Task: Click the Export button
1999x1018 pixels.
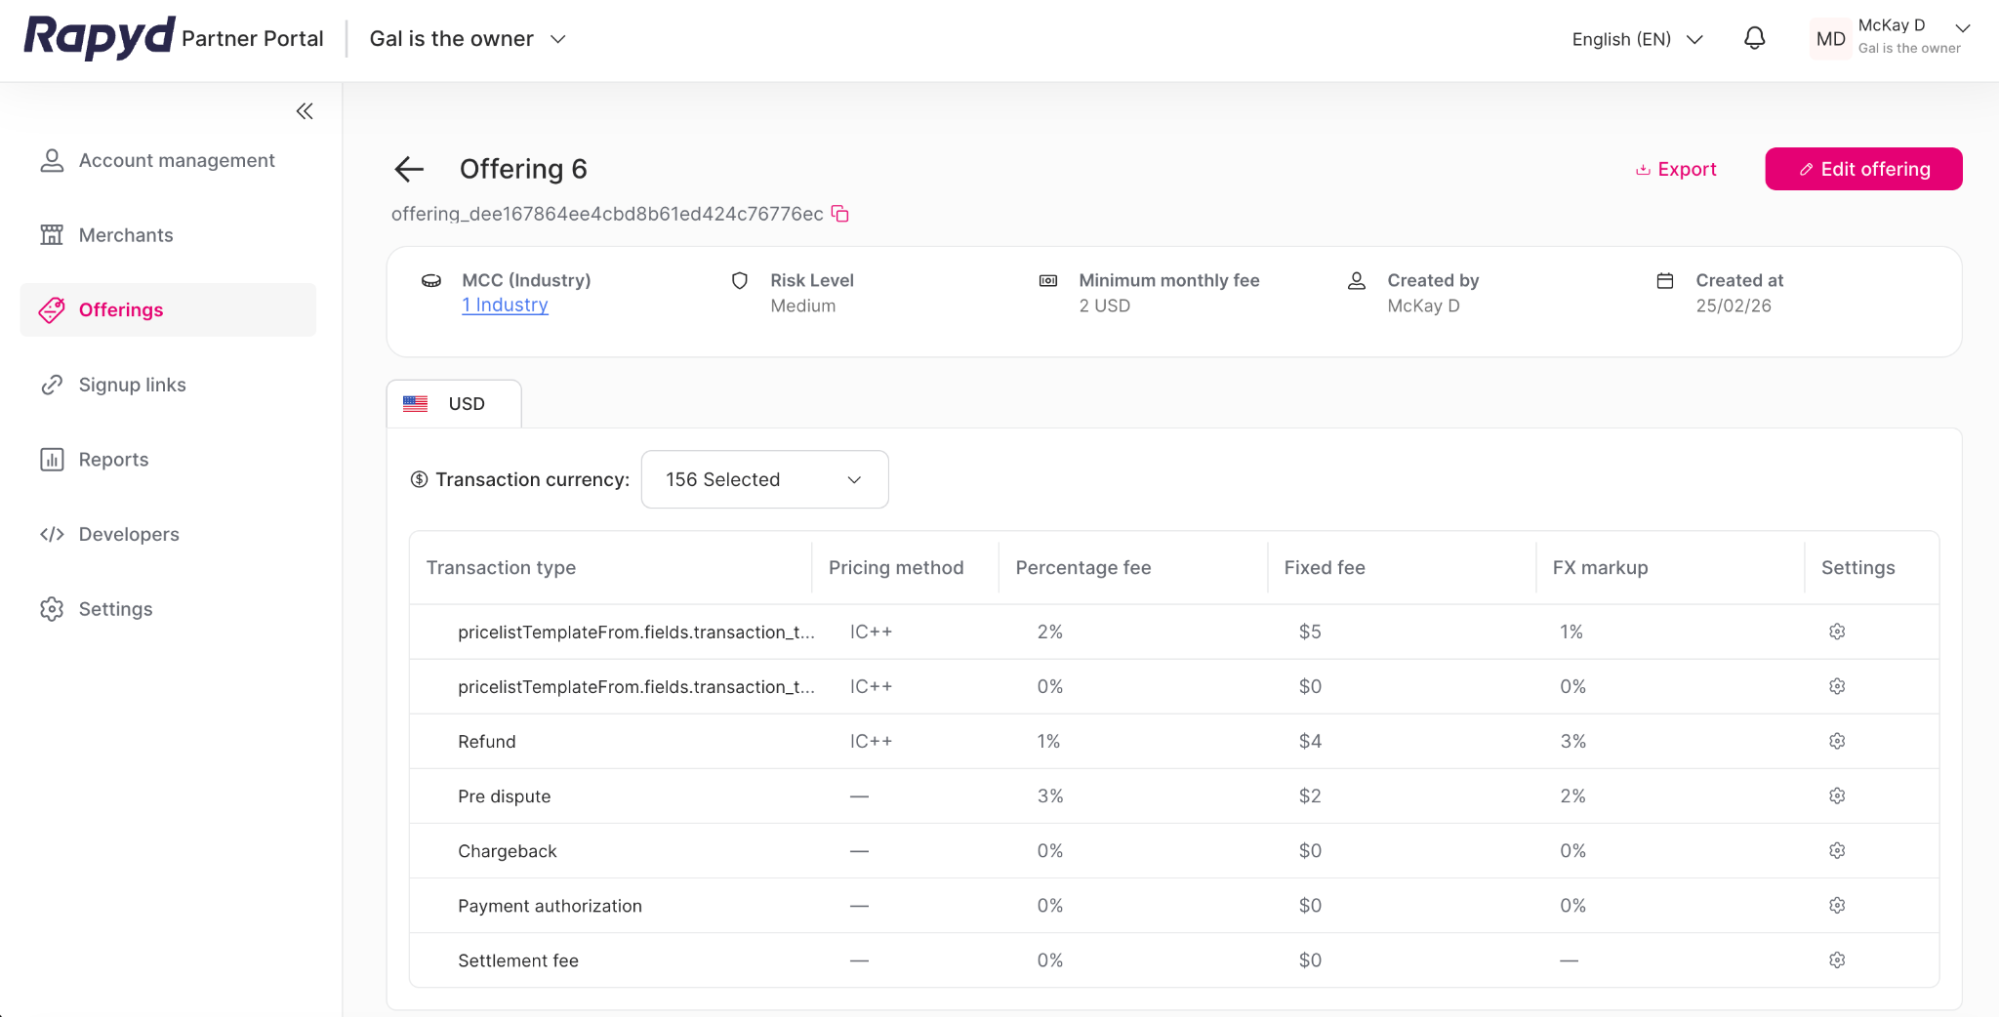Action: pos(1676,169)
